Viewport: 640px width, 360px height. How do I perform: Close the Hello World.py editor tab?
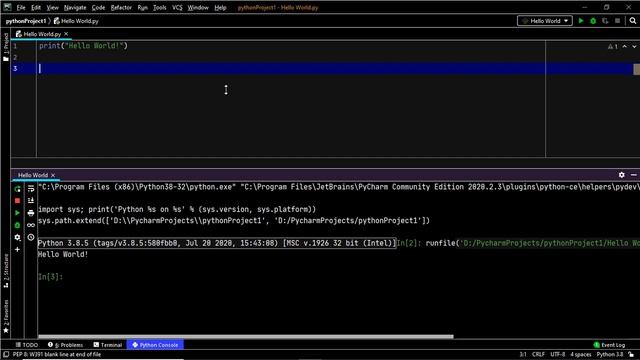pos(66,34)
